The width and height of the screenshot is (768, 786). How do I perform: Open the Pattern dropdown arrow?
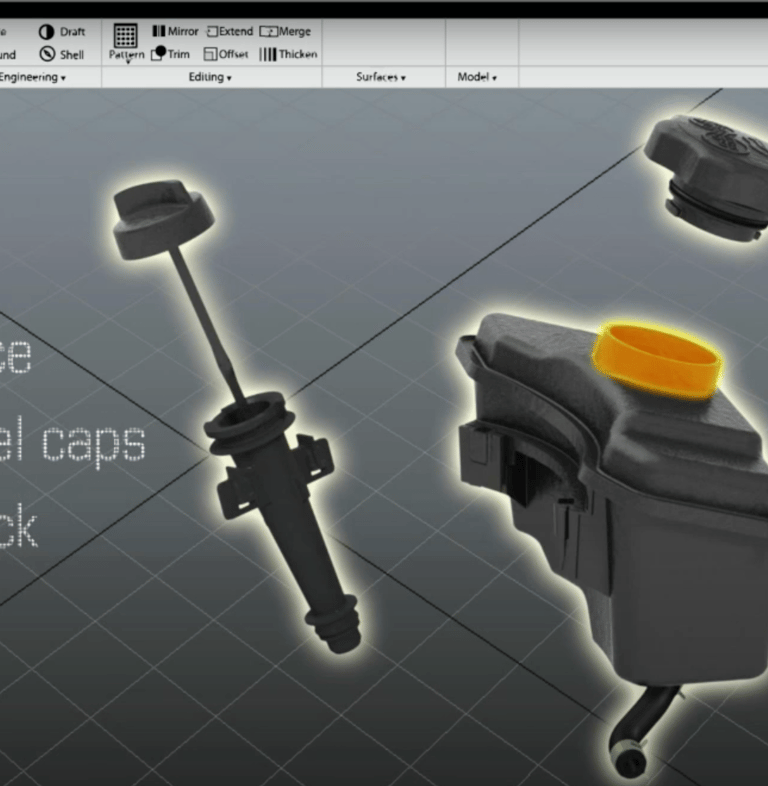(128, 62)
